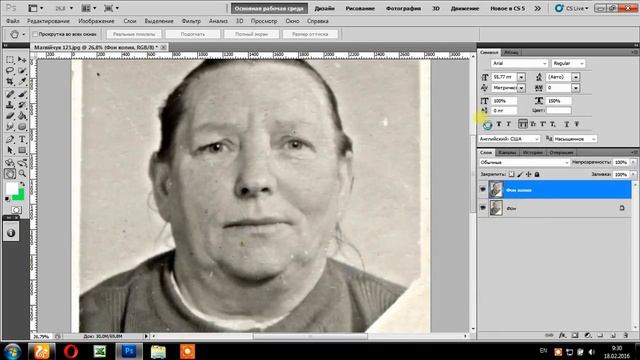
Task: Hide the 'Фон копия' layer
Action: click(483, 190)
